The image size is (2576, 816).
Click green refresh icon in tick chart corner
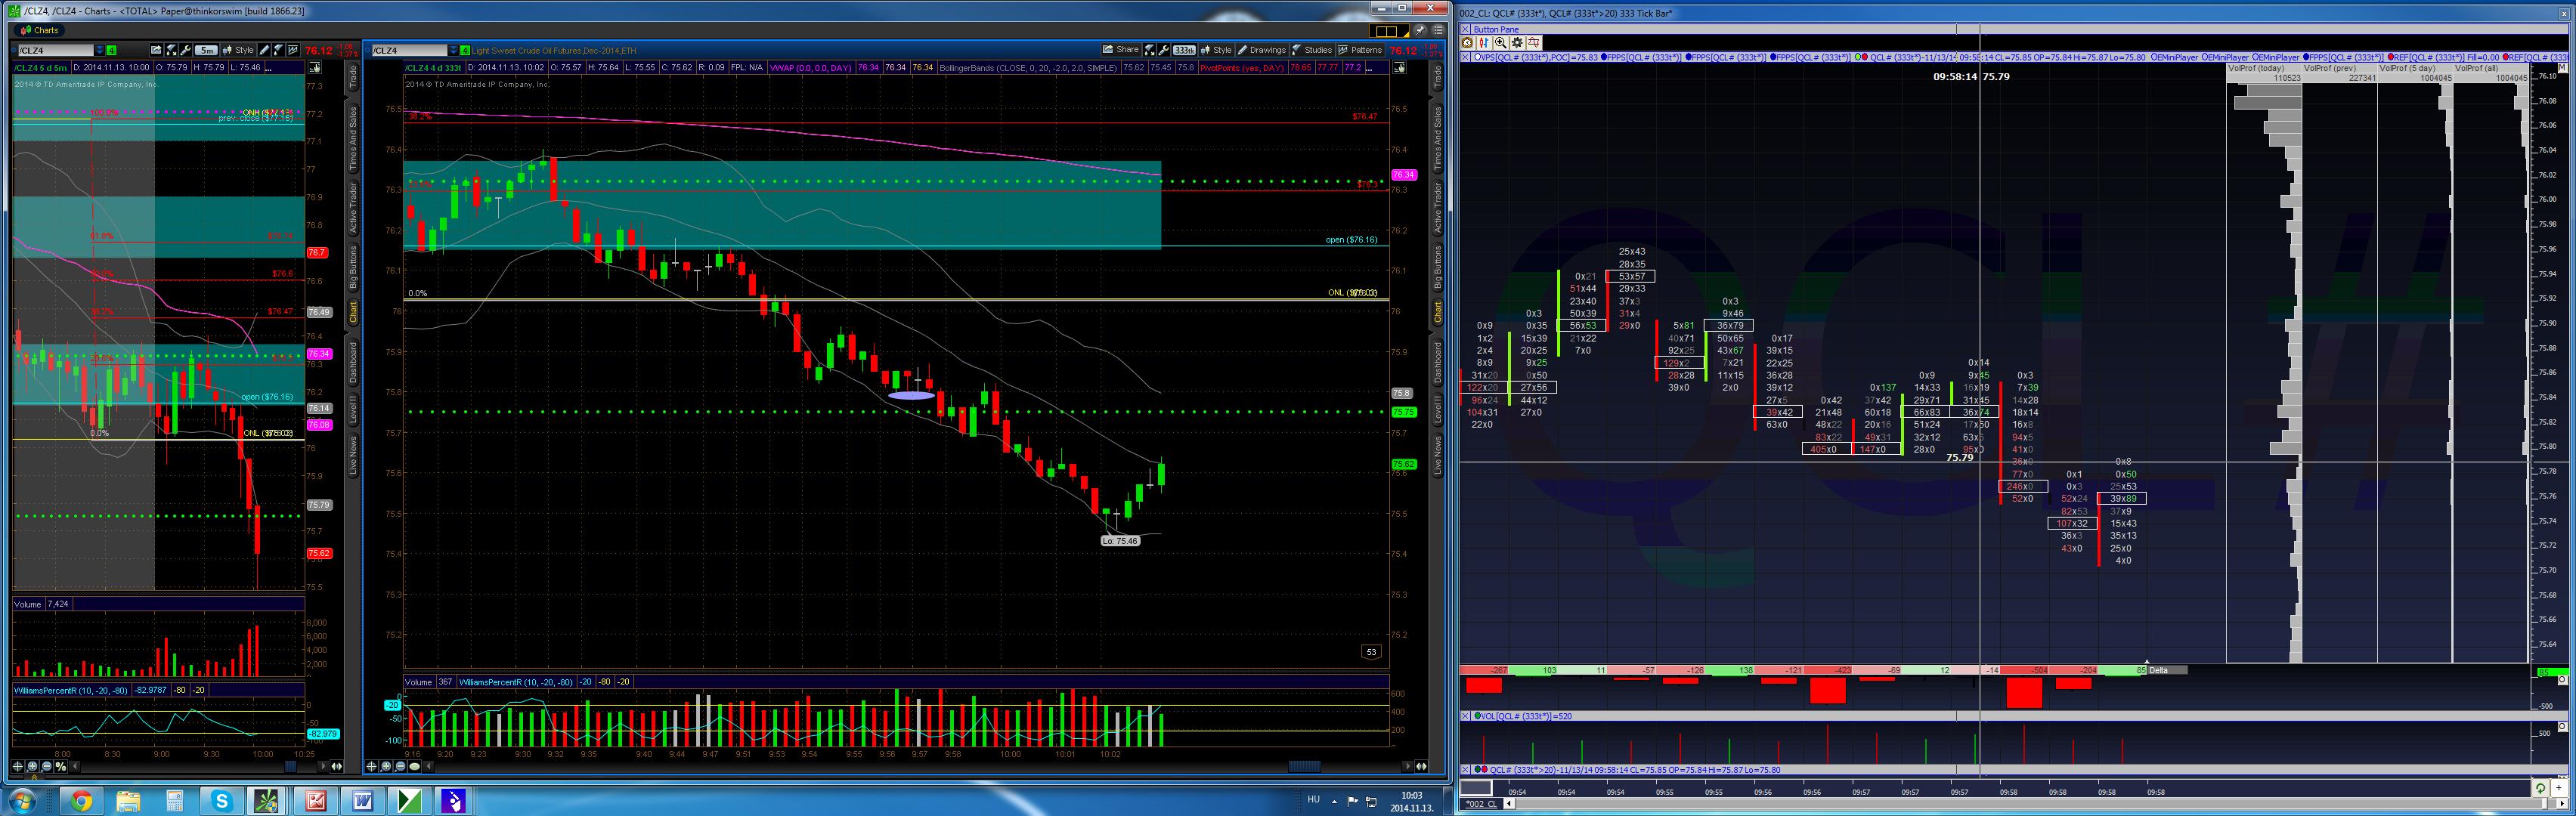tap(2540, 788)
